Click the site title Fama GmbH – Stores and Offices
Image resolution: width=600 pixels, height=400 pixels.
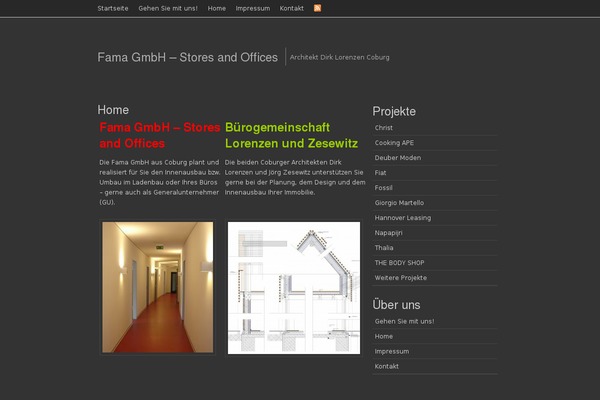188,57
